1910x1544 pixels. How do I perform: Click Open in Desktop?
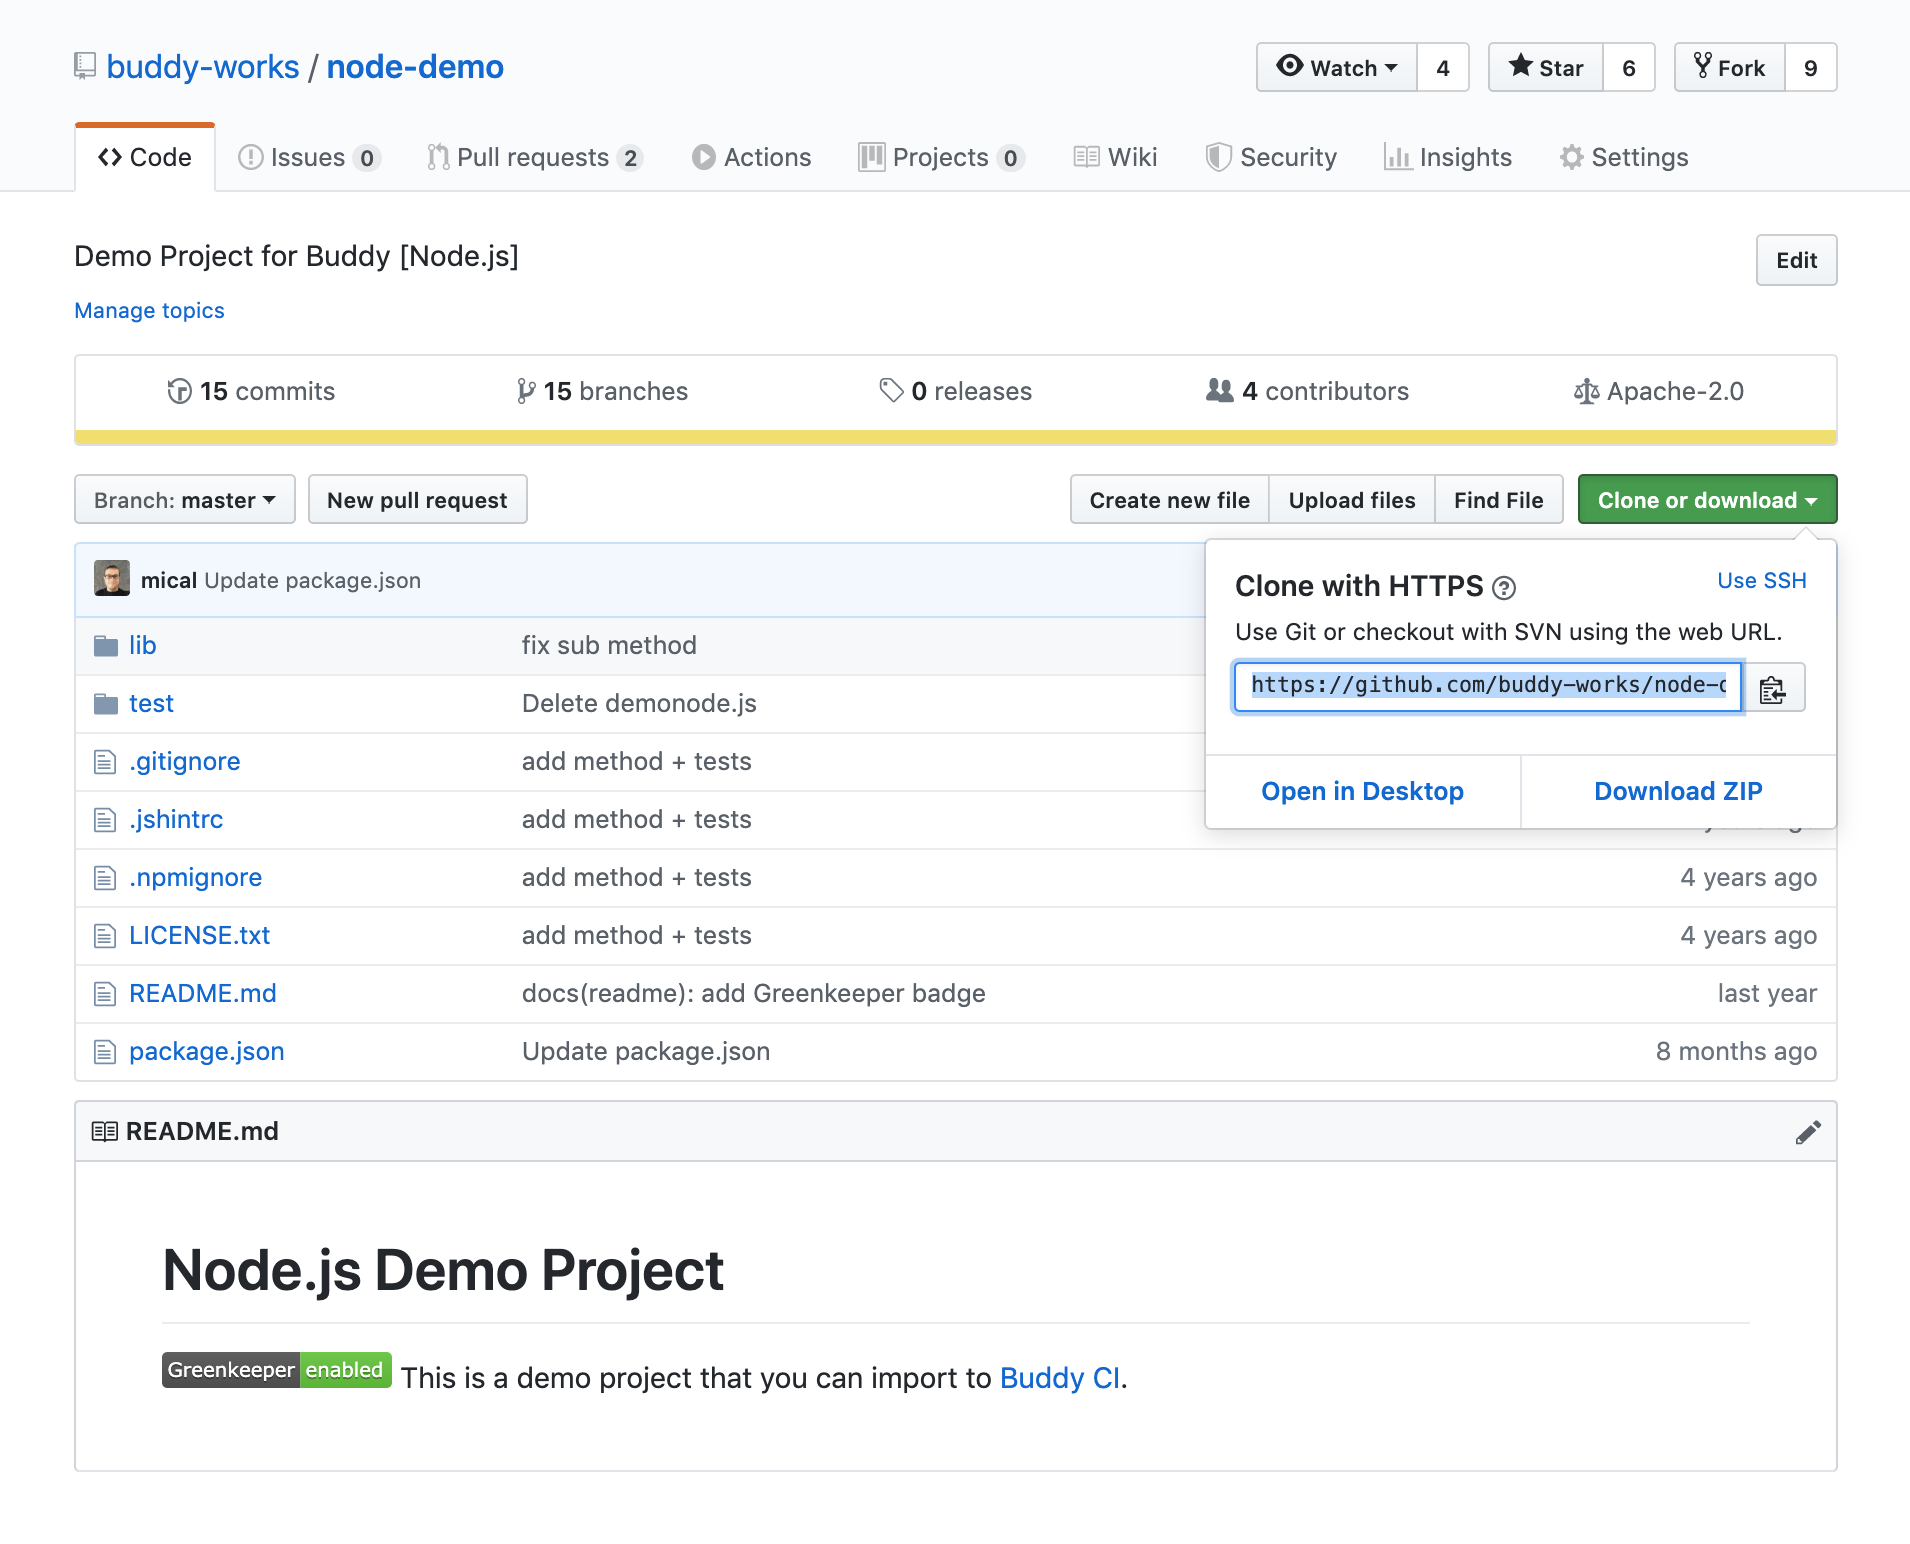(1362, 791)
